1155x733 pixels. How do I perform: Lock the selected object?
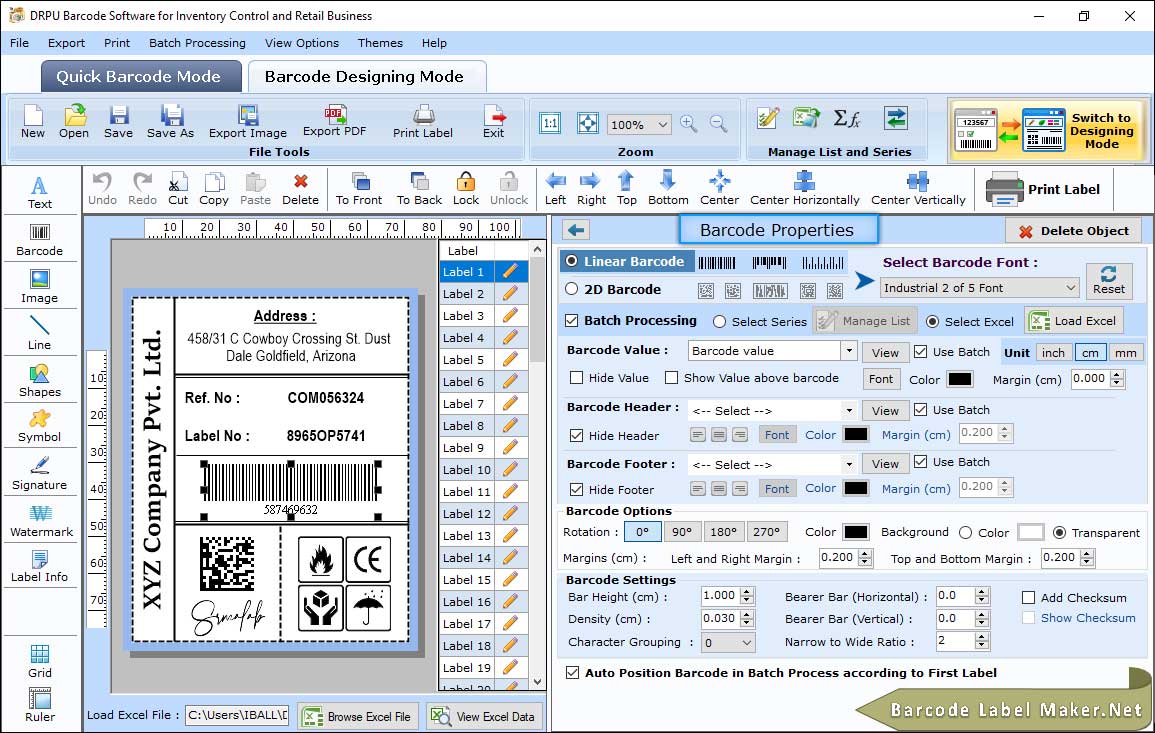pos(466,189)
